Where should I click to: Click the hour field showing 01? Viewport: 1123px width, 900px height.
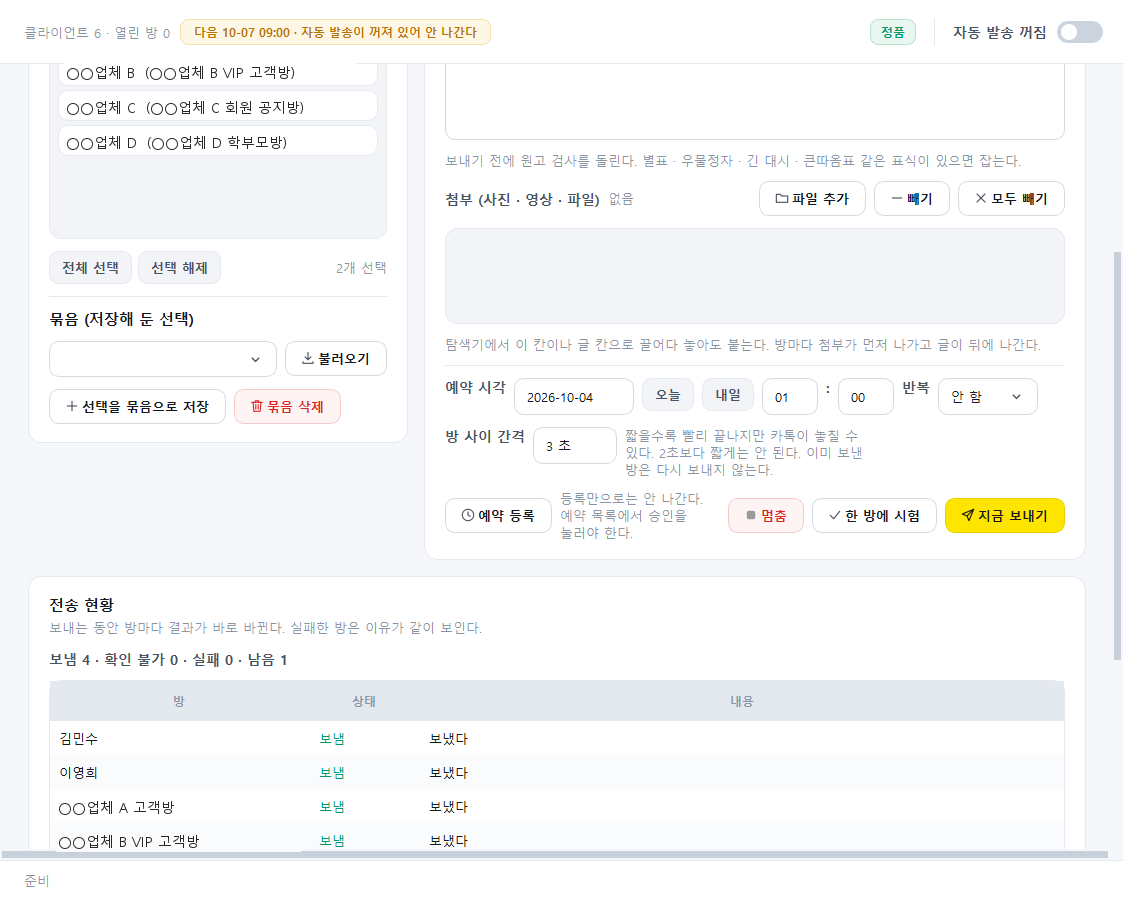click(789, 397)
